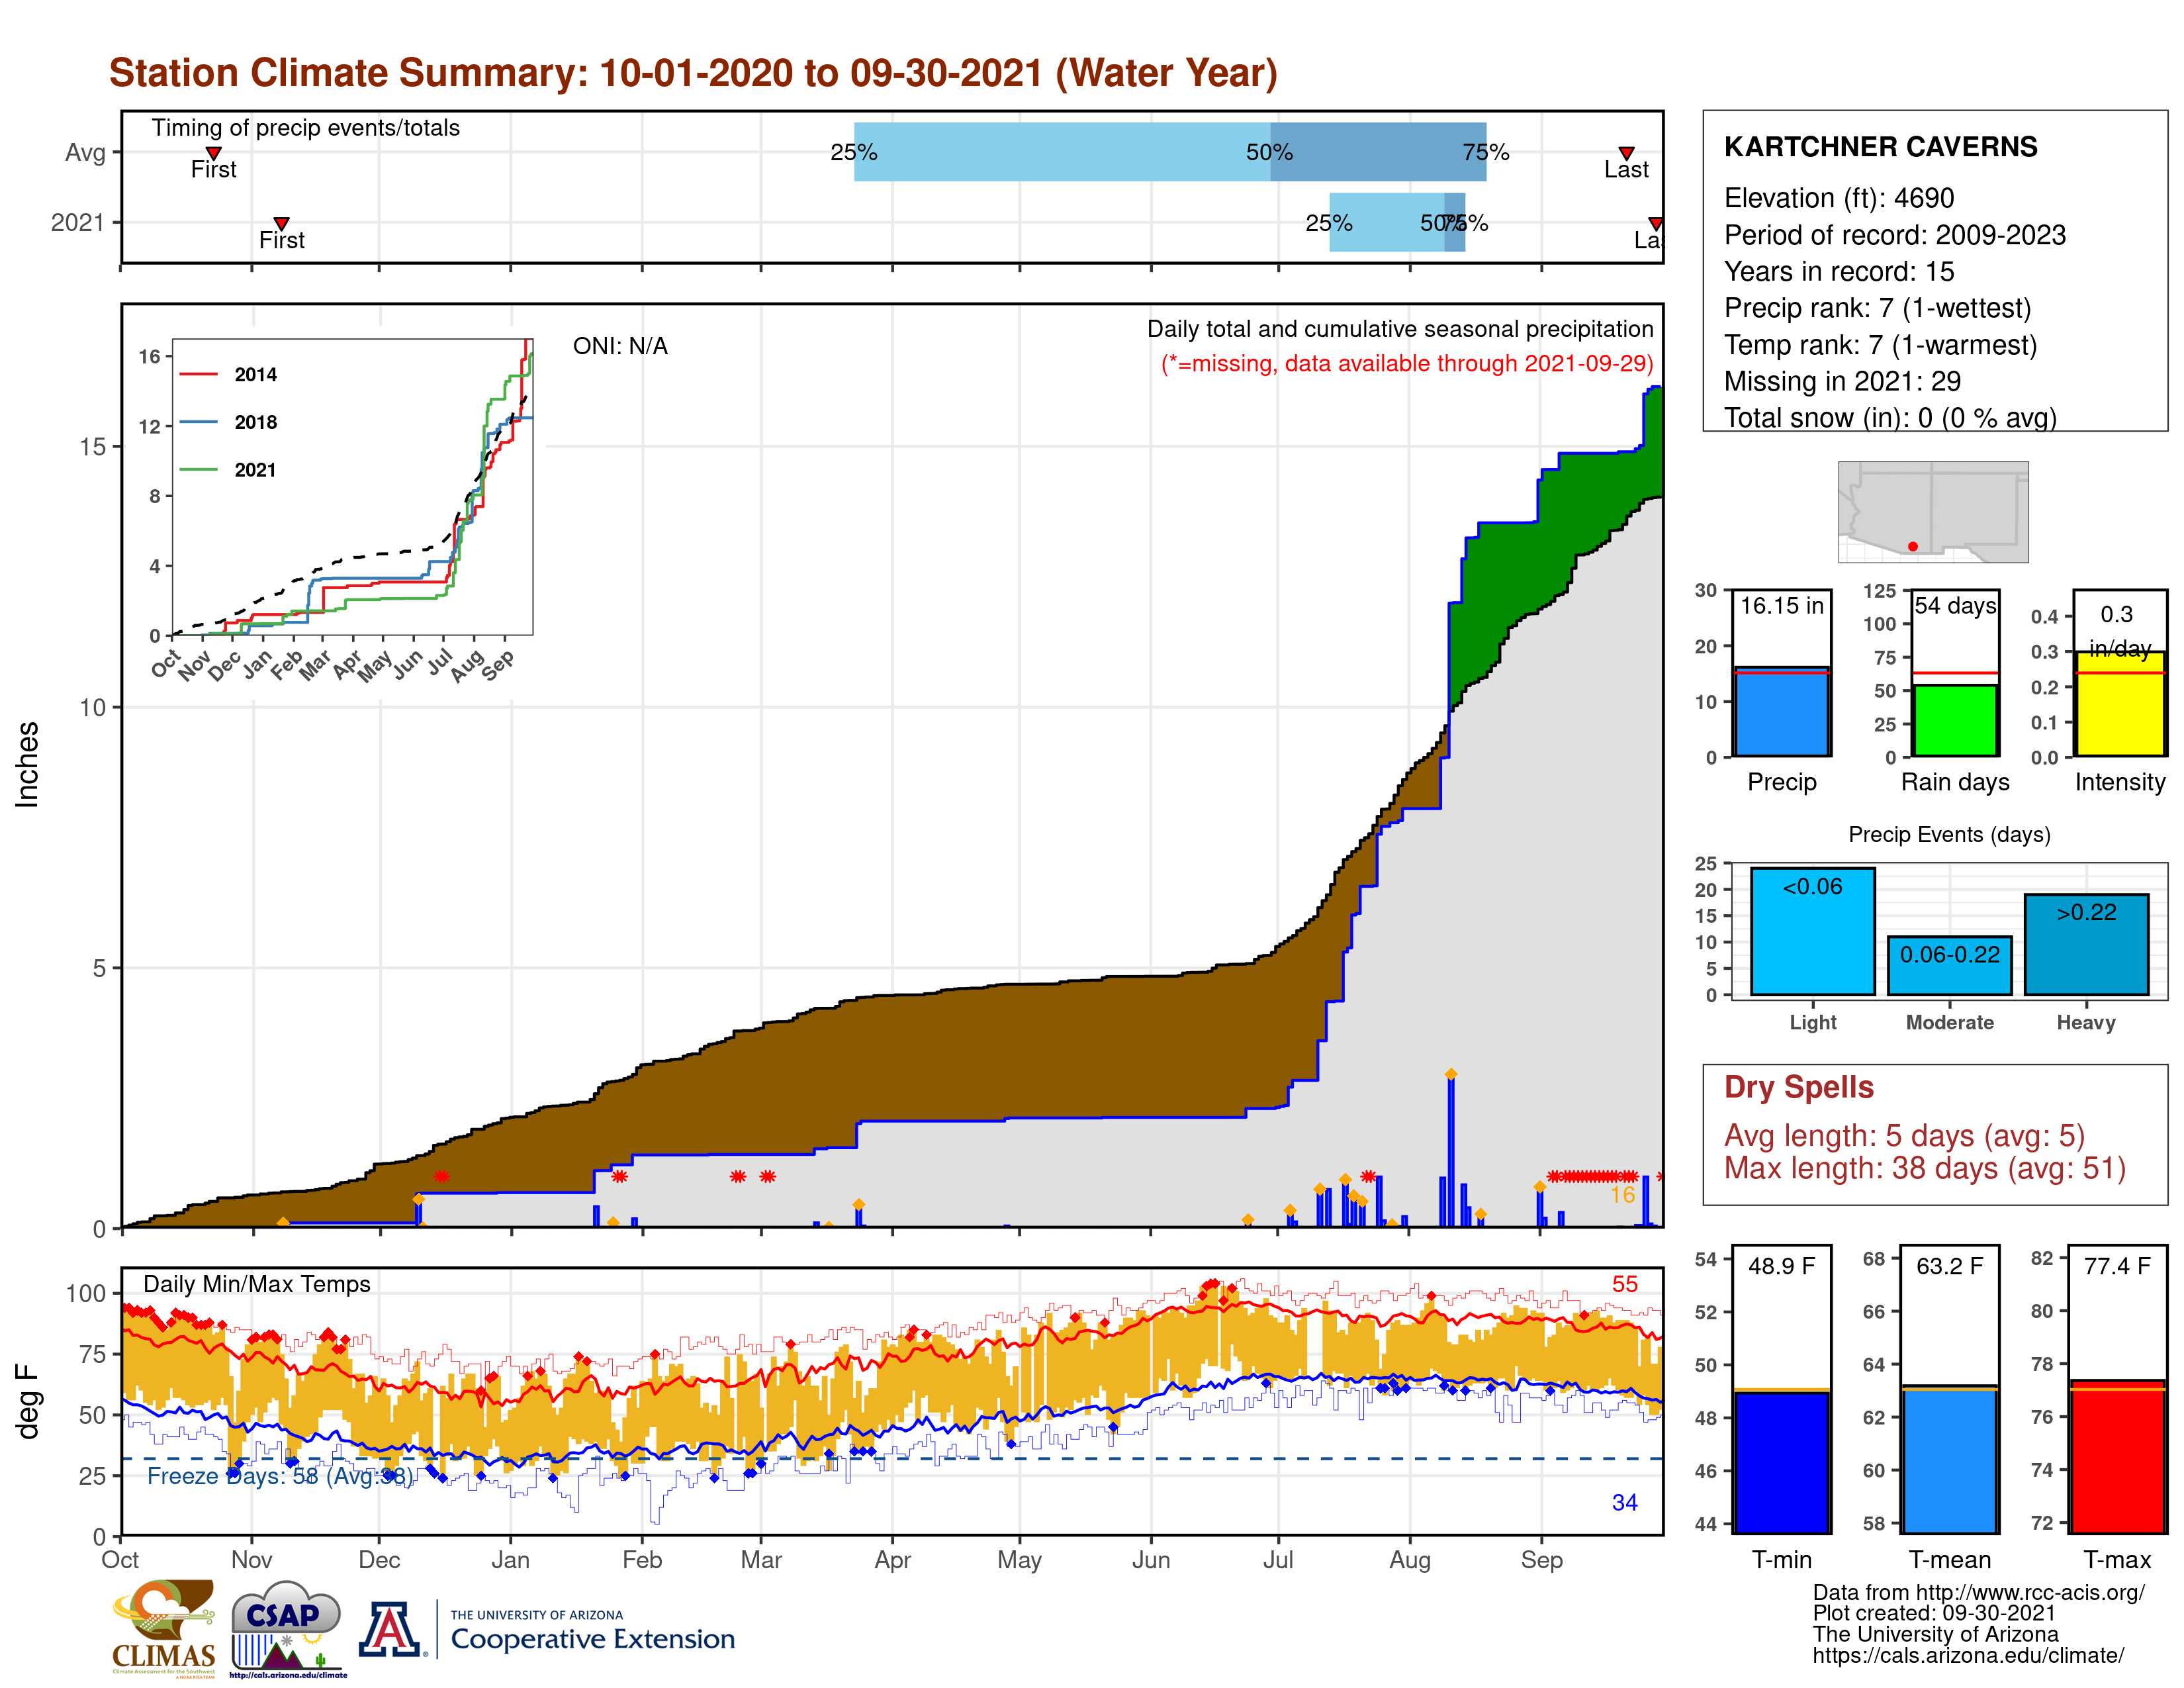Click the cals.arizona.edu/climate URL
Image resolution: width=2184 pixels, height=1688 pixels.
1968,1656
